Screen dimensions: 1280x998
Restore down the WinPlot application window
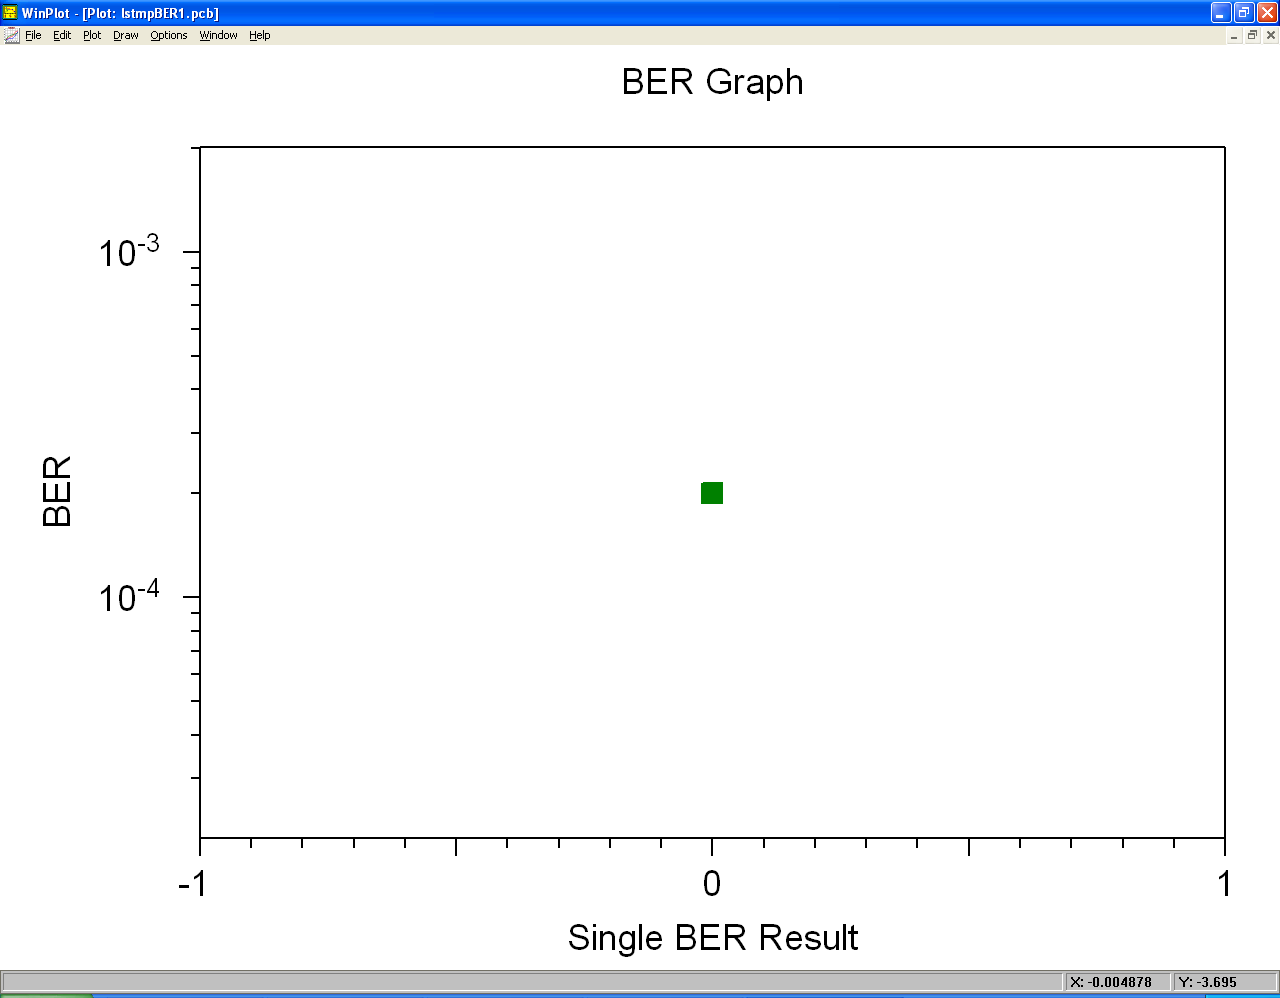(1244, 12)
